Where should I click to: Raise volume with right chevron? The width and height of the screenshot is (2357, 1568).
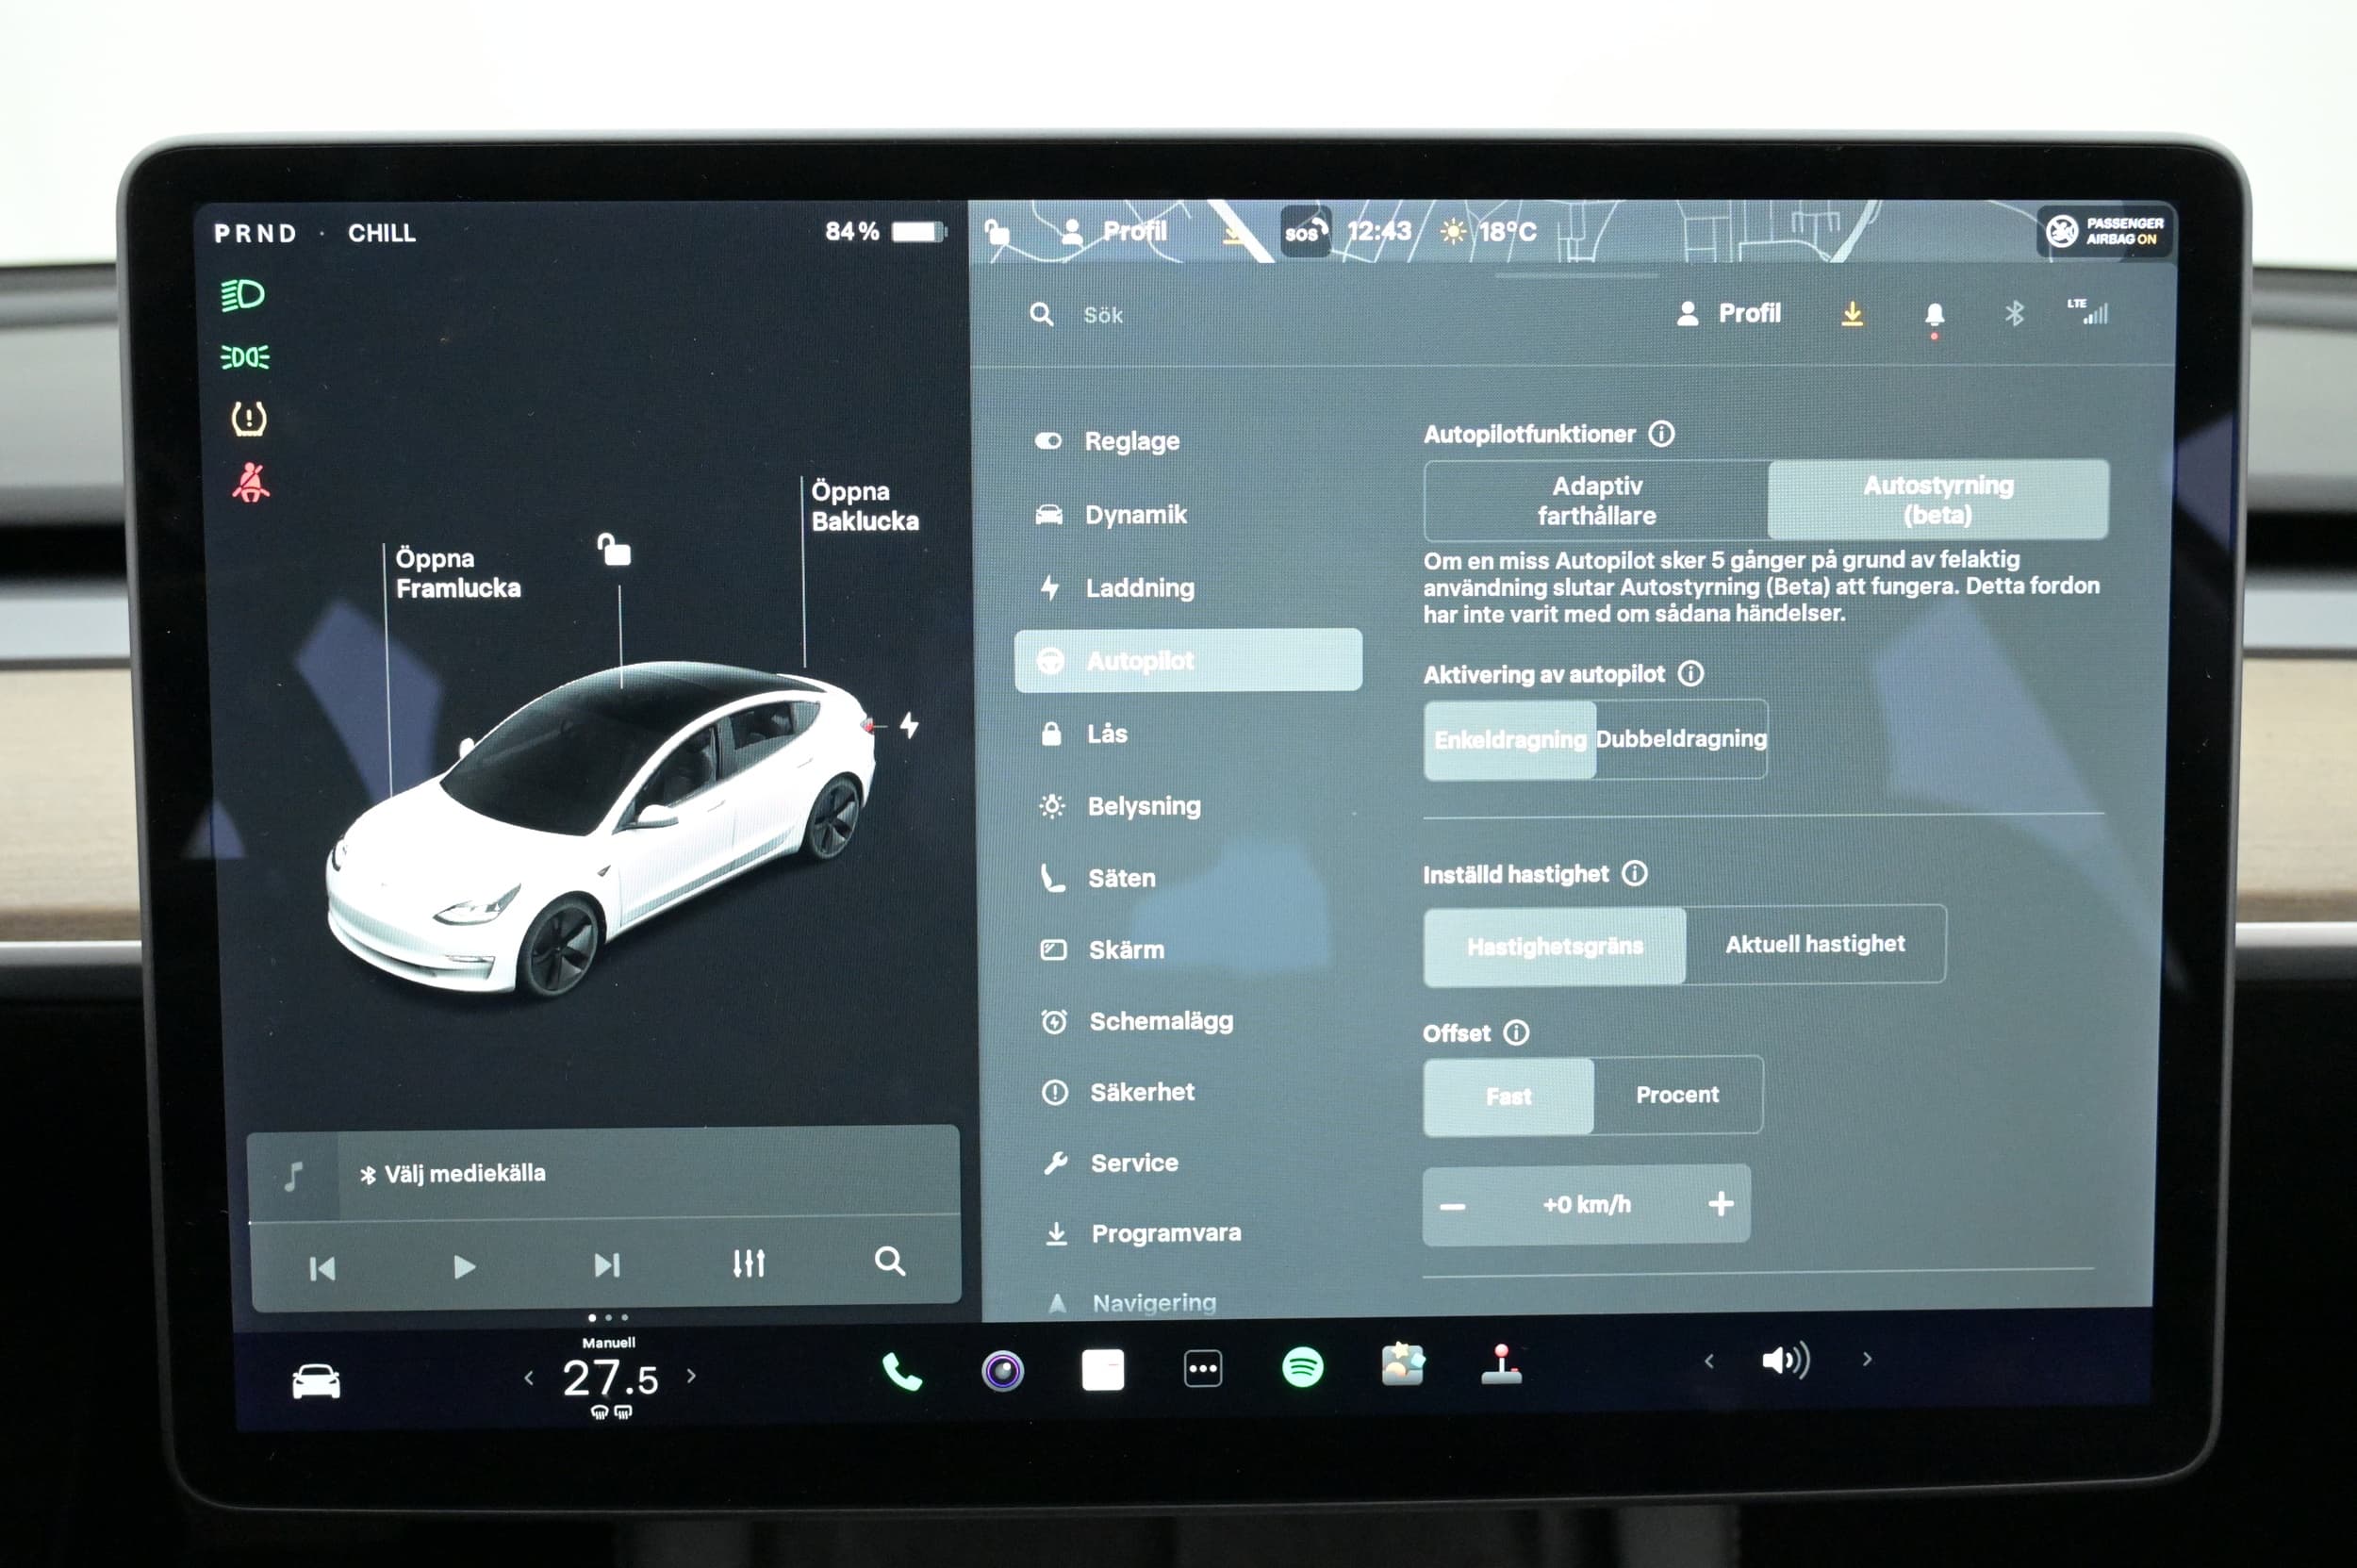click(1866, 1359)
